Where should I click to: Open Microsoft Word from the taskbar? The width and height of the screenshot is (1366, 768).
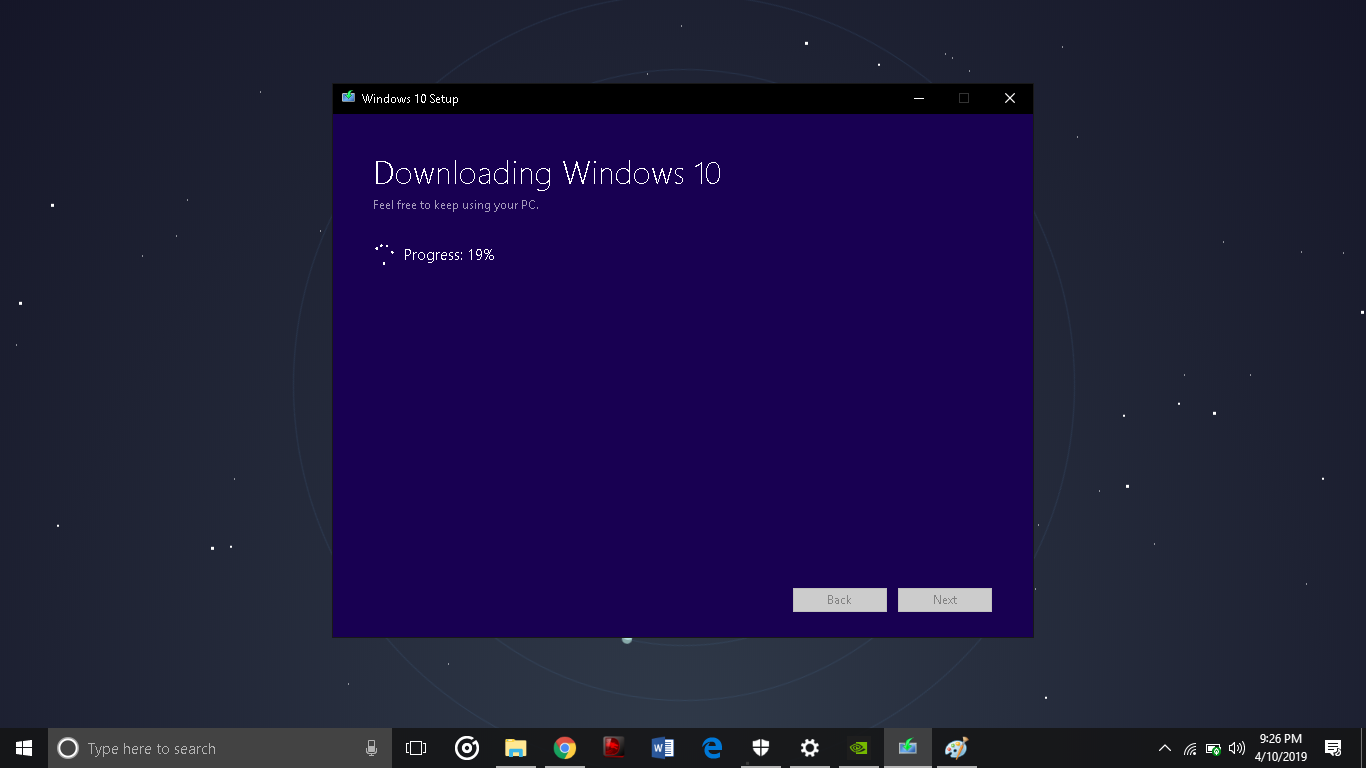[x=662, y=748]
